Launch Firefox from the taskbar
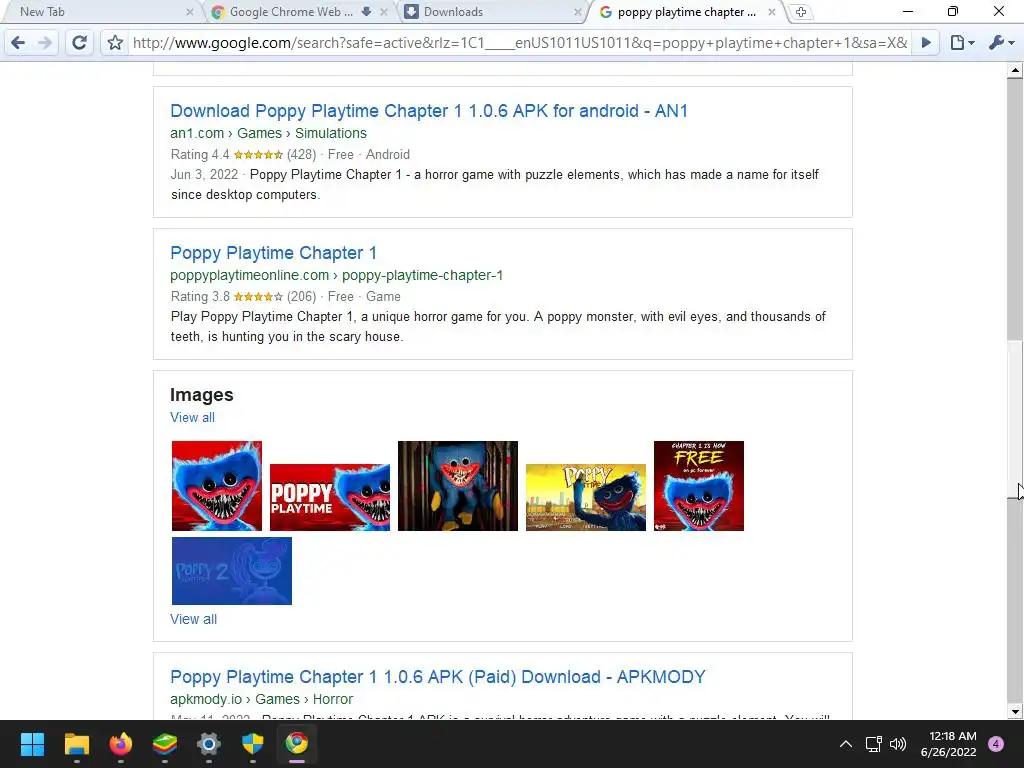Image resolution: width=1024 pixels, height=768 pixels. (121, 744)
